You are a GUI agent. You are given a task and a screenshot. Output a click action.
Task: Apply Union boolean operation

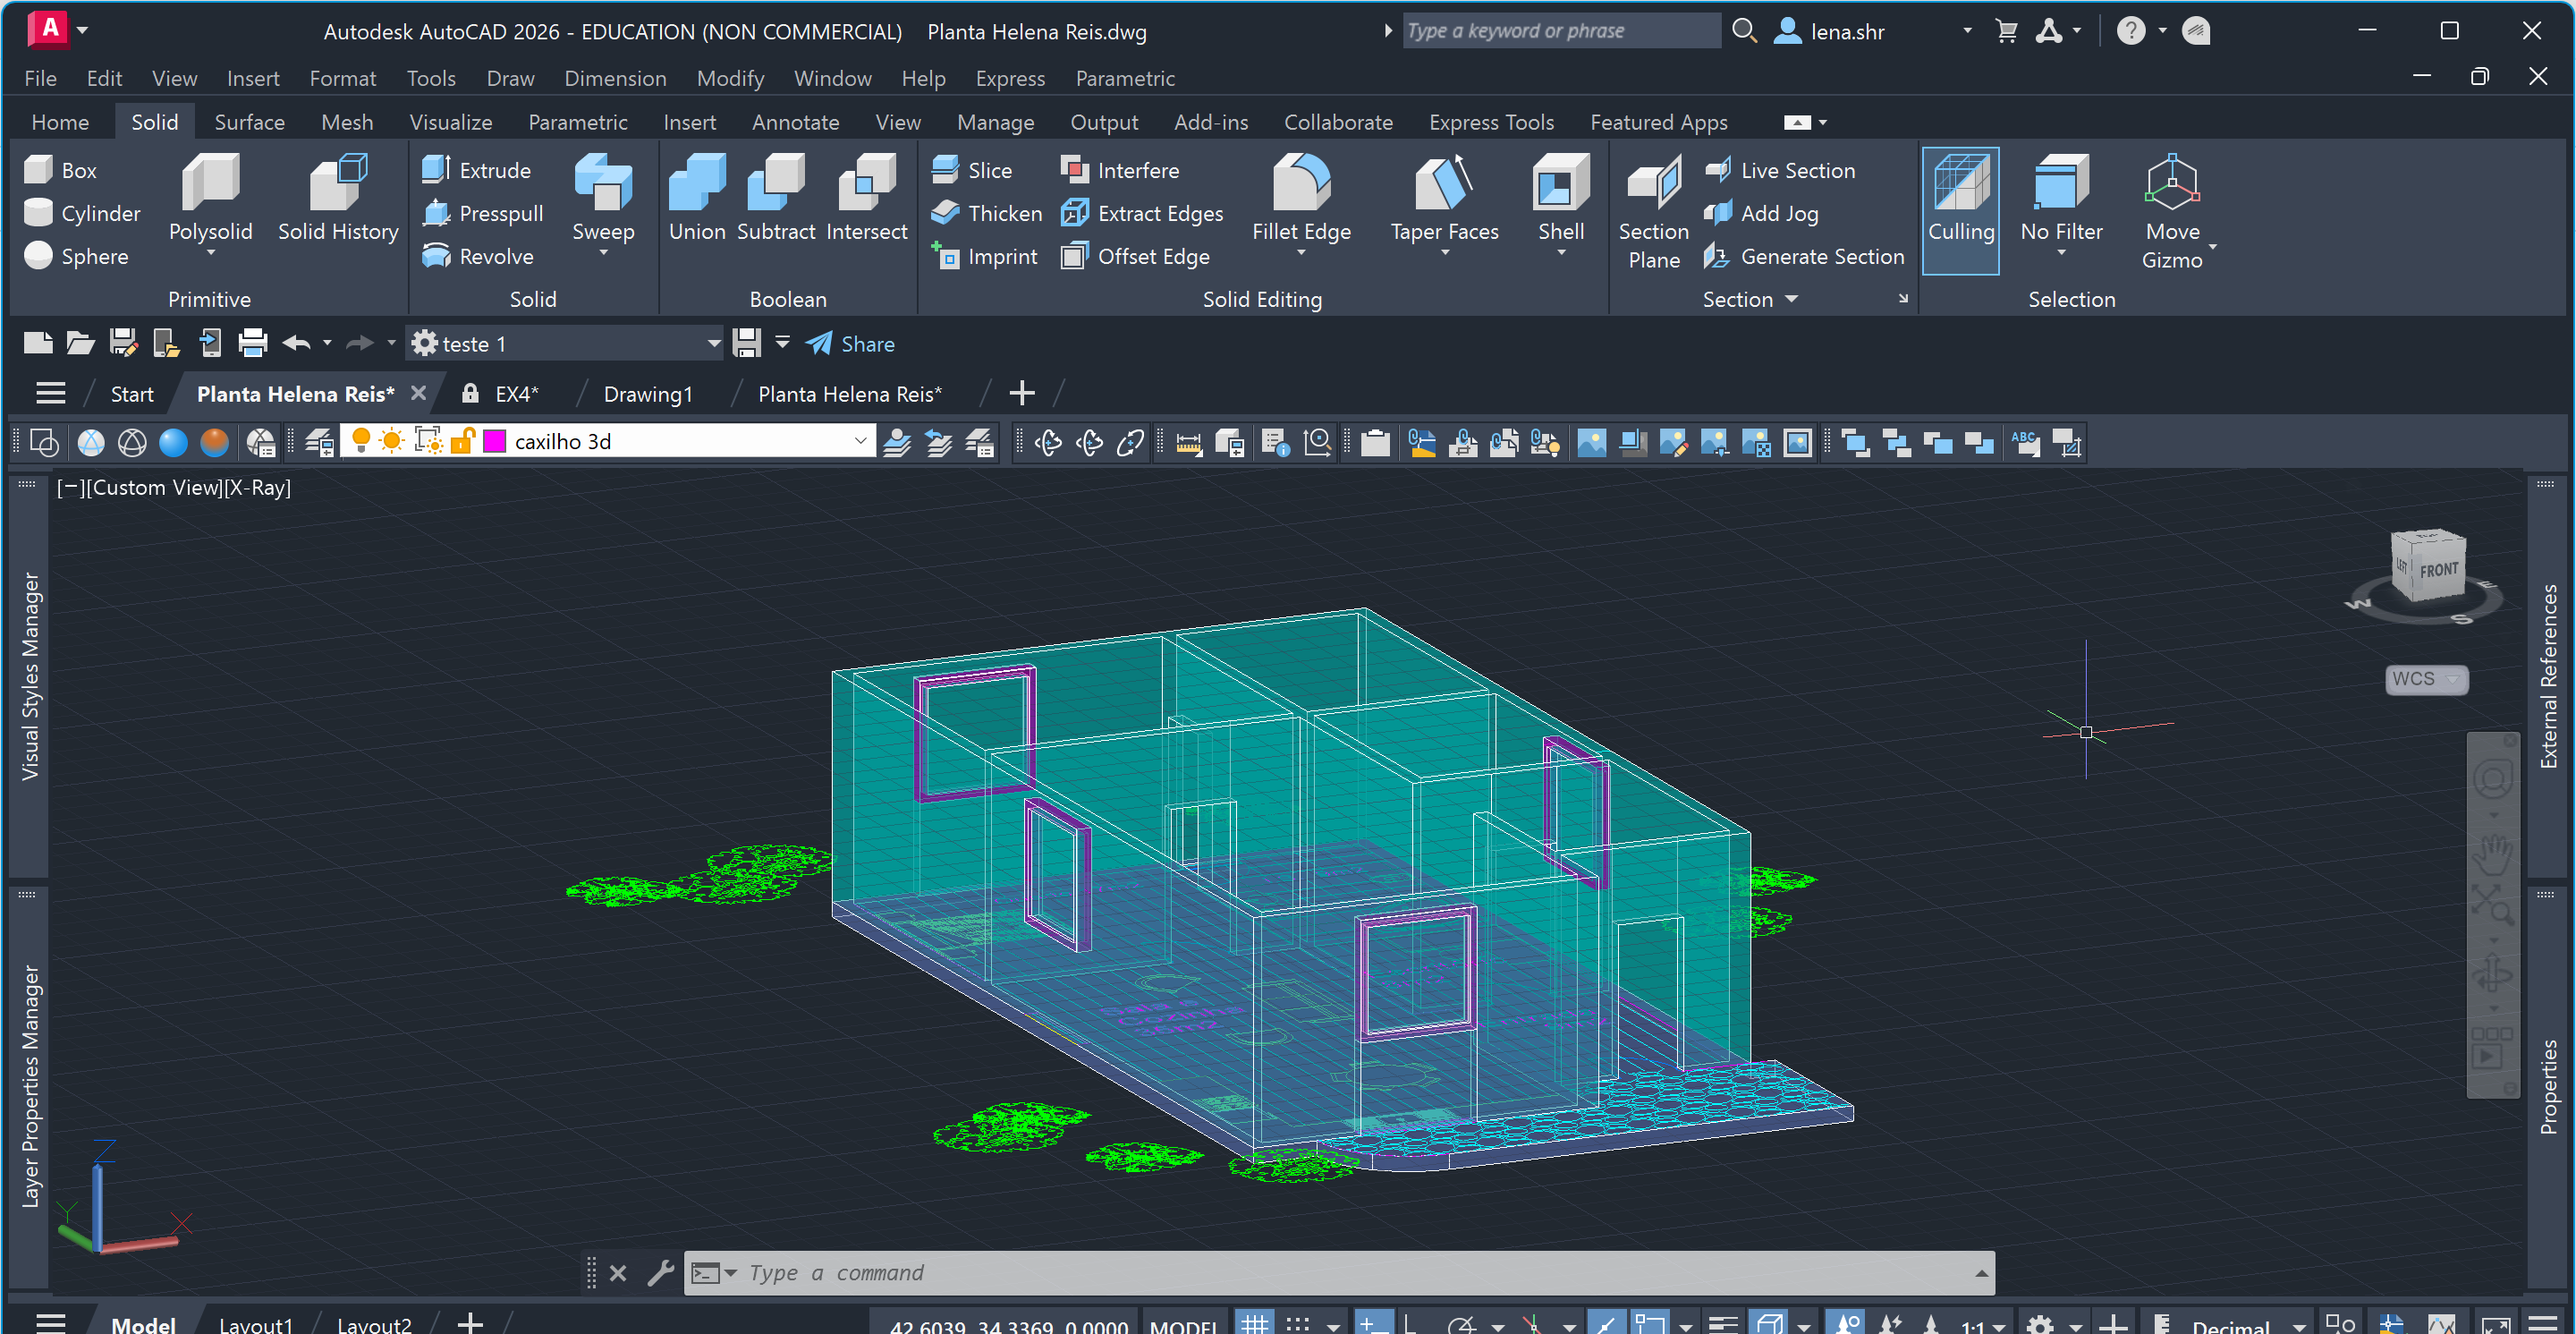tap(697, 198)
